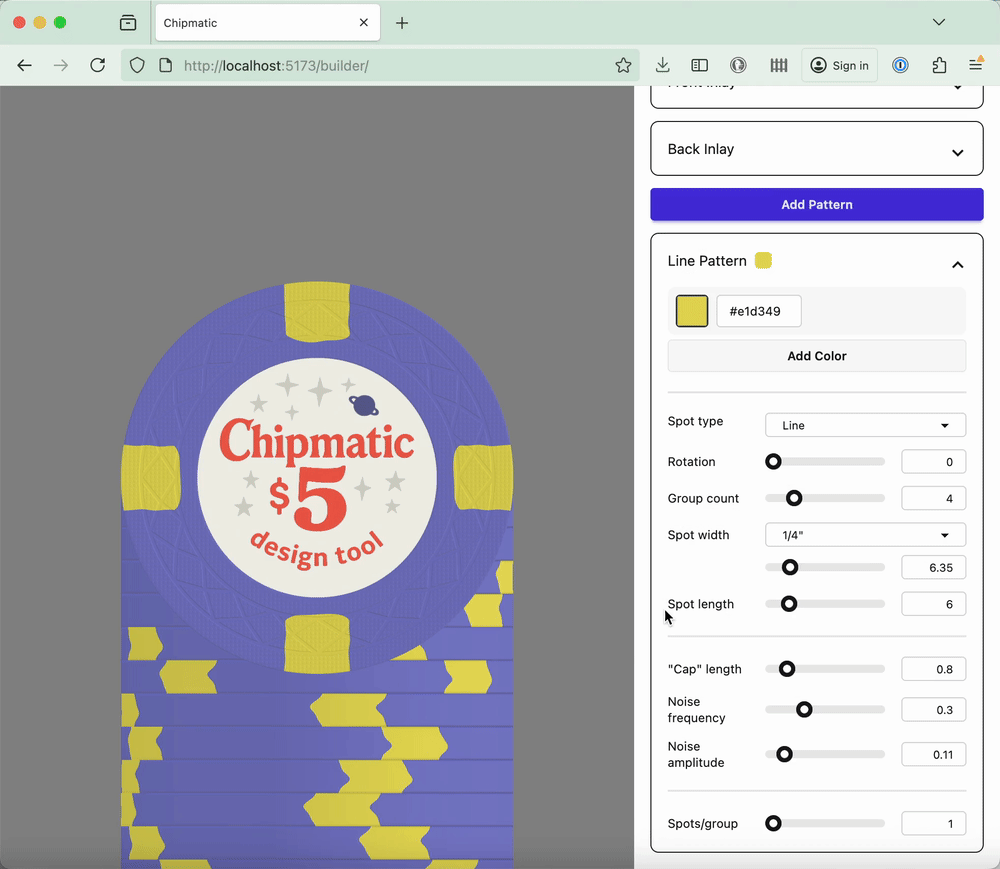1000x869 pixels.
Task: Edit the Noise amplitude 0.11 field
Action: click(933, 754)
